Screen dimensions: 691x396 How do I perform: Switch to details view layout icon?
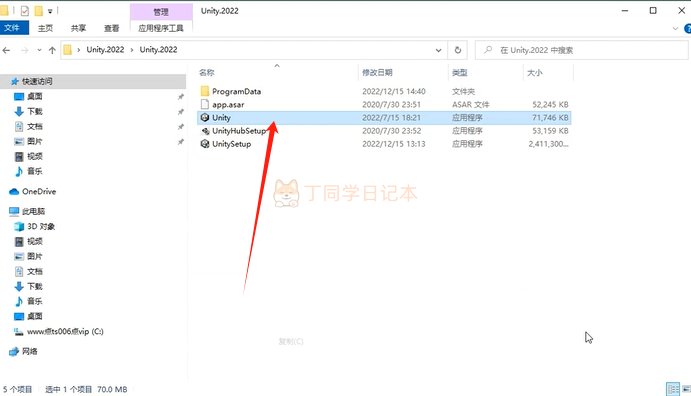click(x=673, y=389)
